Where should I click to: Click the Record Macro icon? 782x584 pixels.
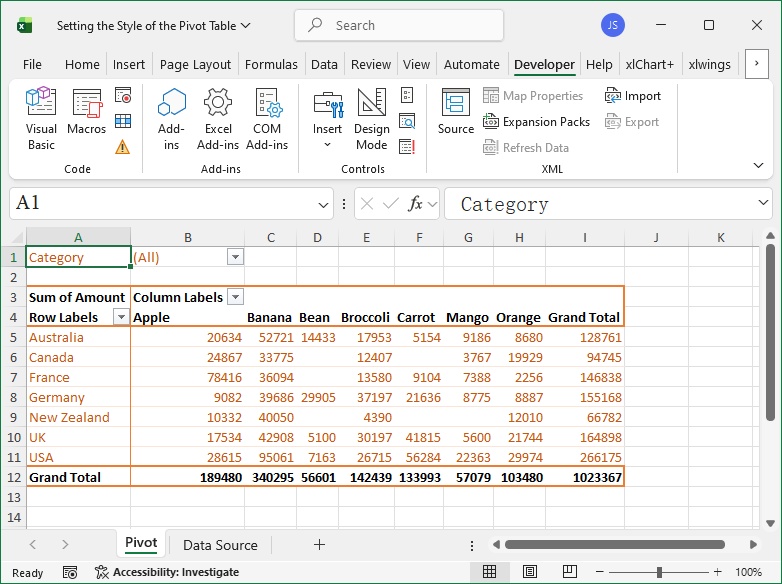tap(123, 95)
